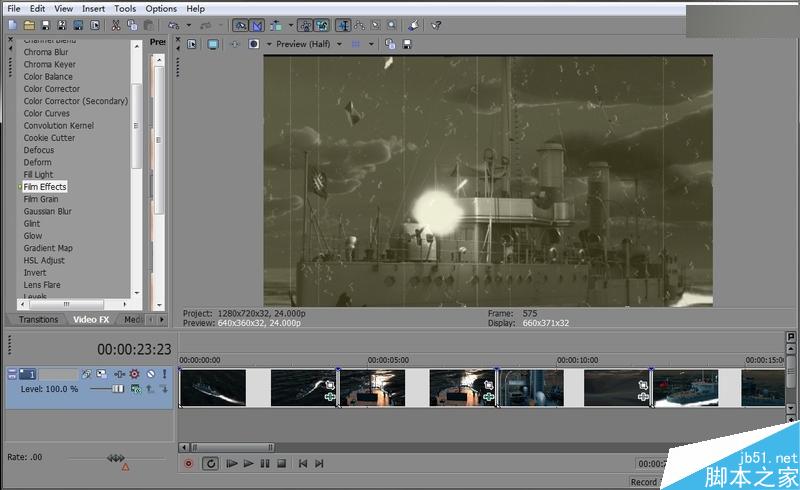Toggle preview on external monitor
Screen dimensions: 800x490
[213, 44]
